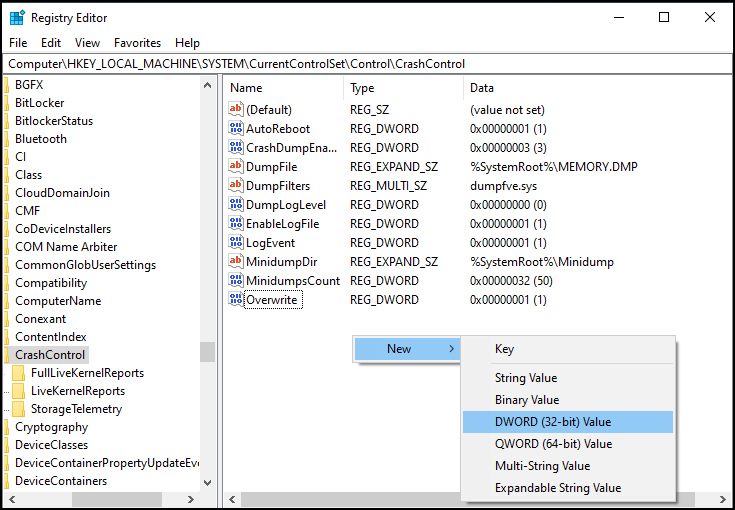Click the EnableLogFile DWORD icon

pos(236,224)
